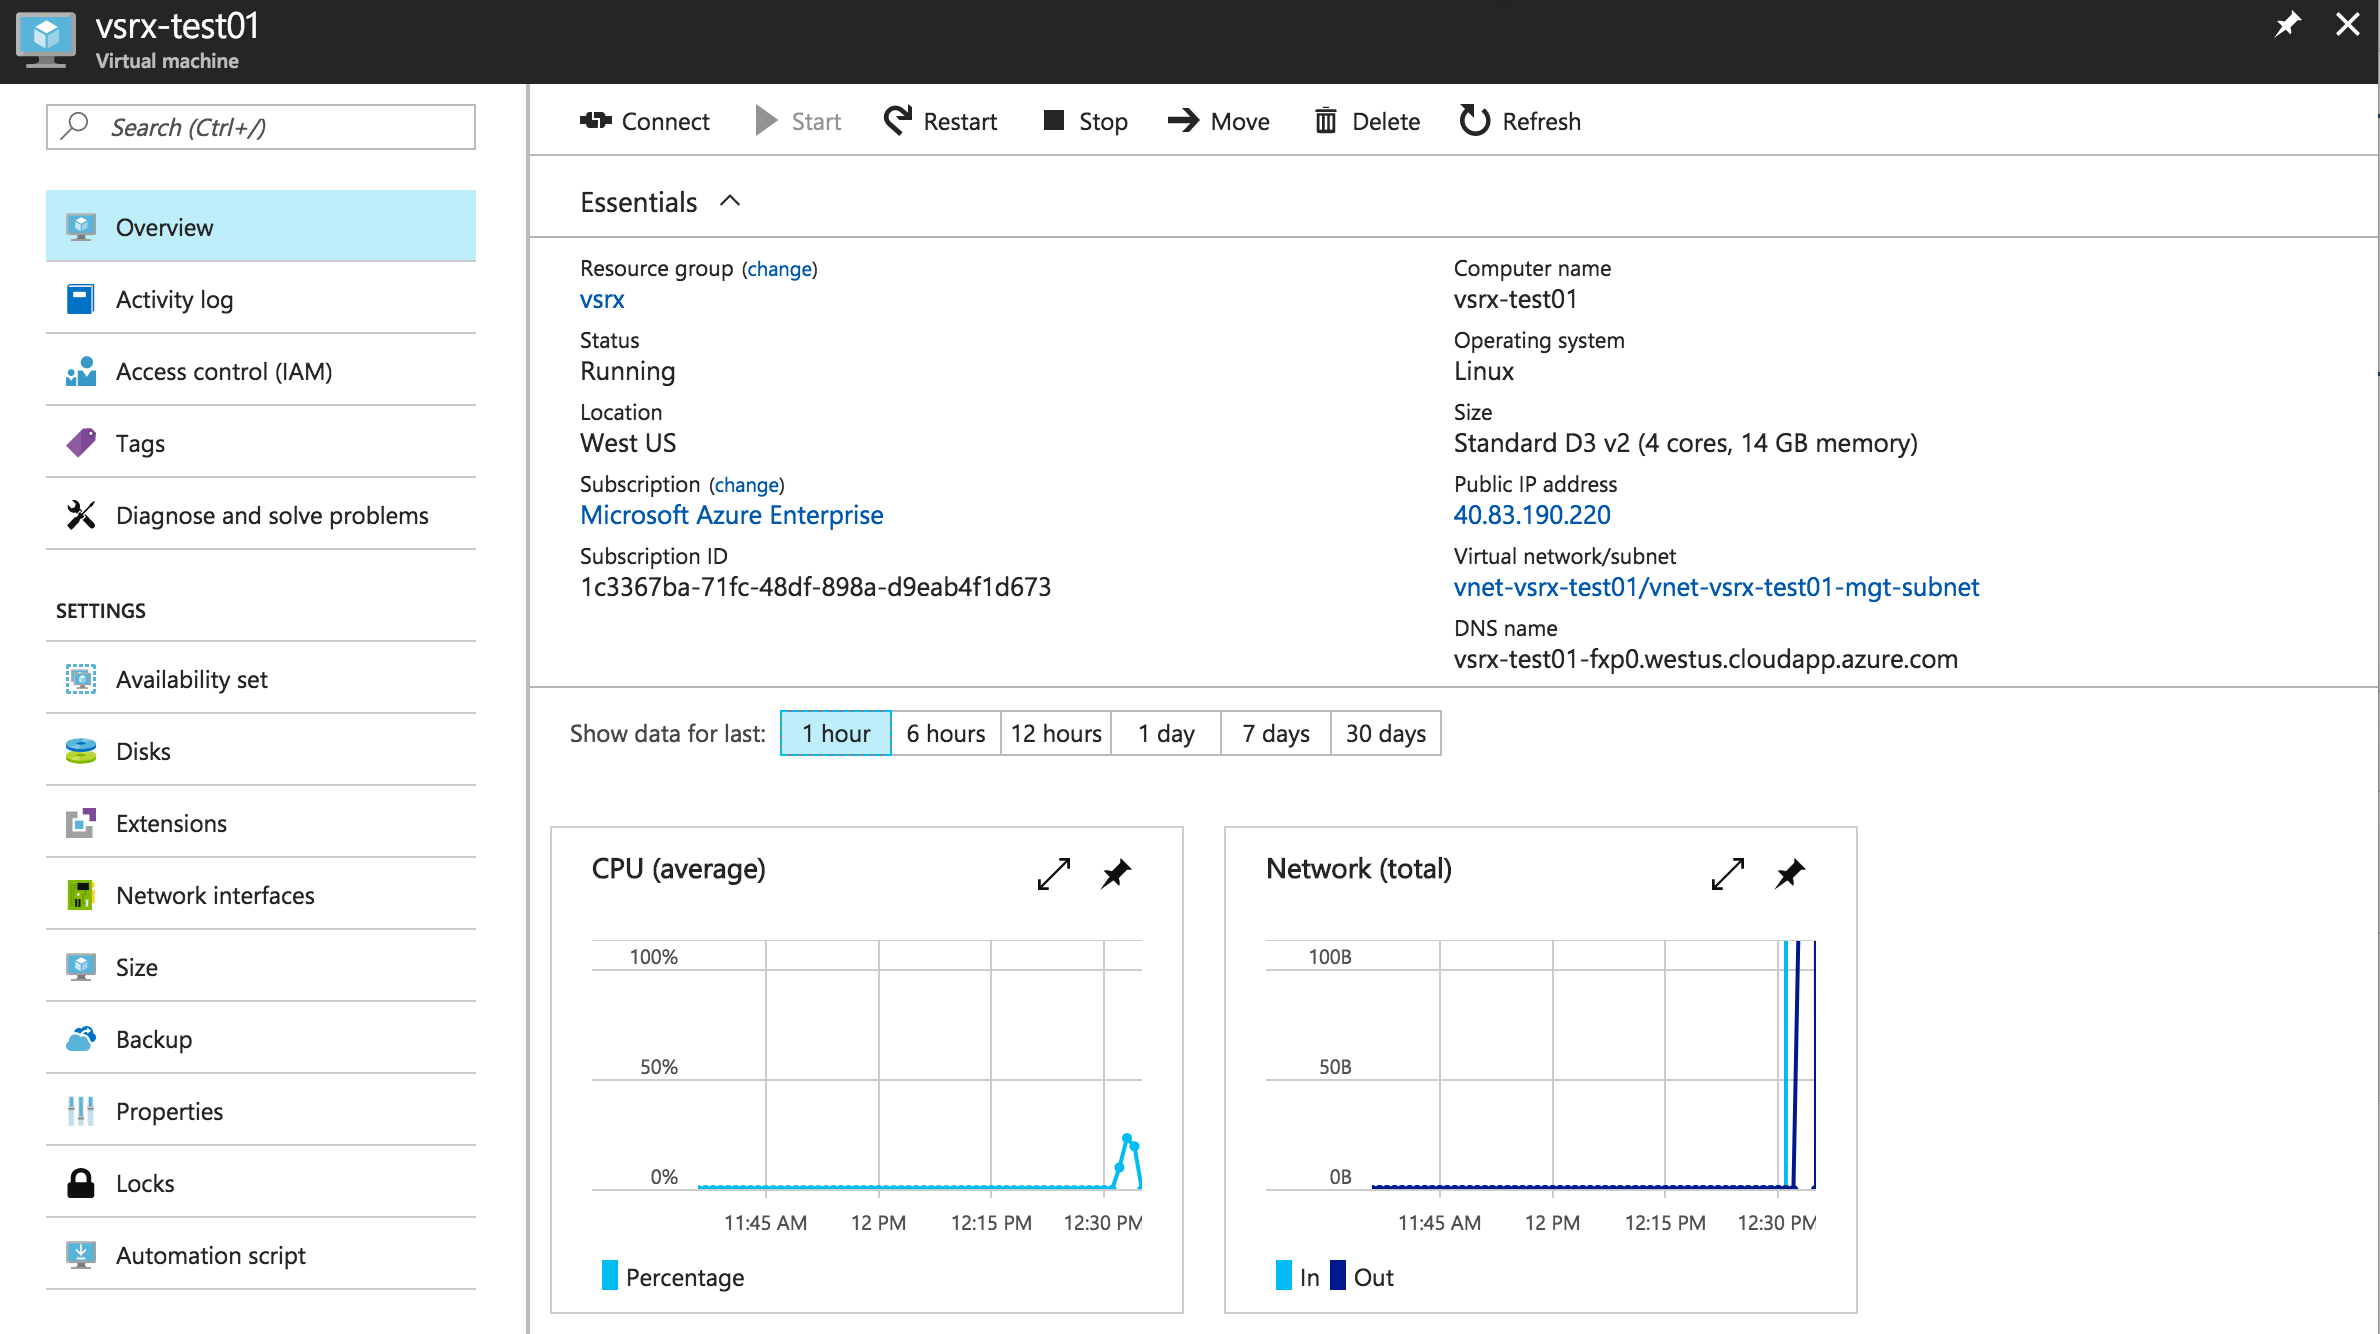The image size is (2380, 1334).
Task: Collapse the Essentials section
Action: tap(730, 201)
